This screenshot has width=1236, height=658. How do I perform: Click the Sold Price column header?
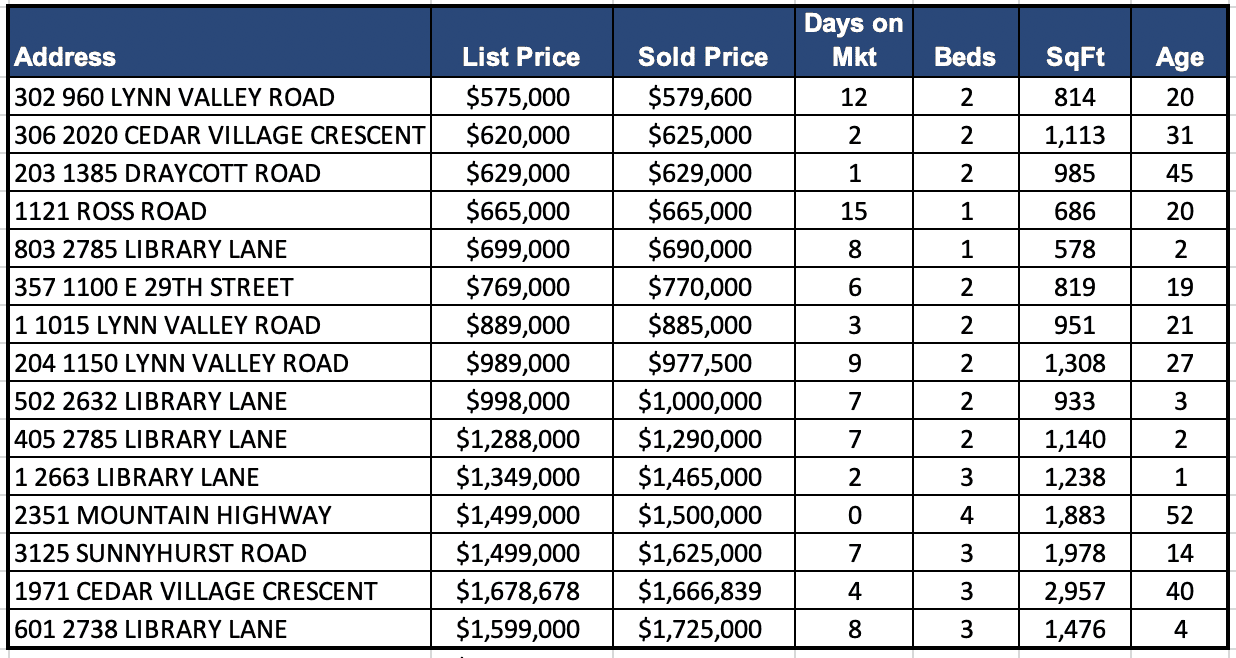click(x=703, y=57)
